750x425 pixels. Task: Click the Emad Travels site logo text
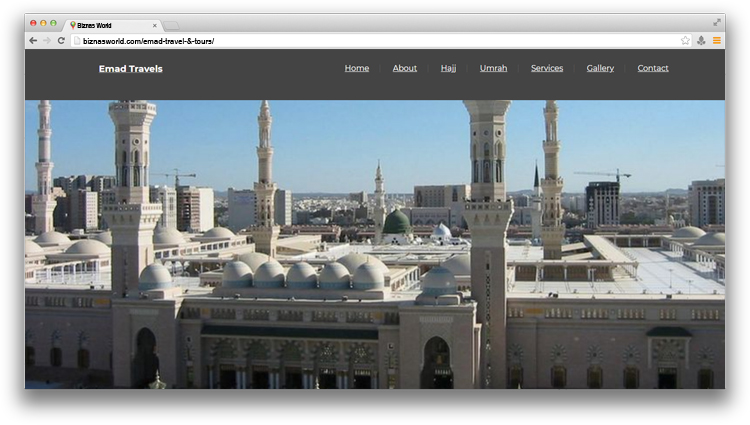[131, 69]
